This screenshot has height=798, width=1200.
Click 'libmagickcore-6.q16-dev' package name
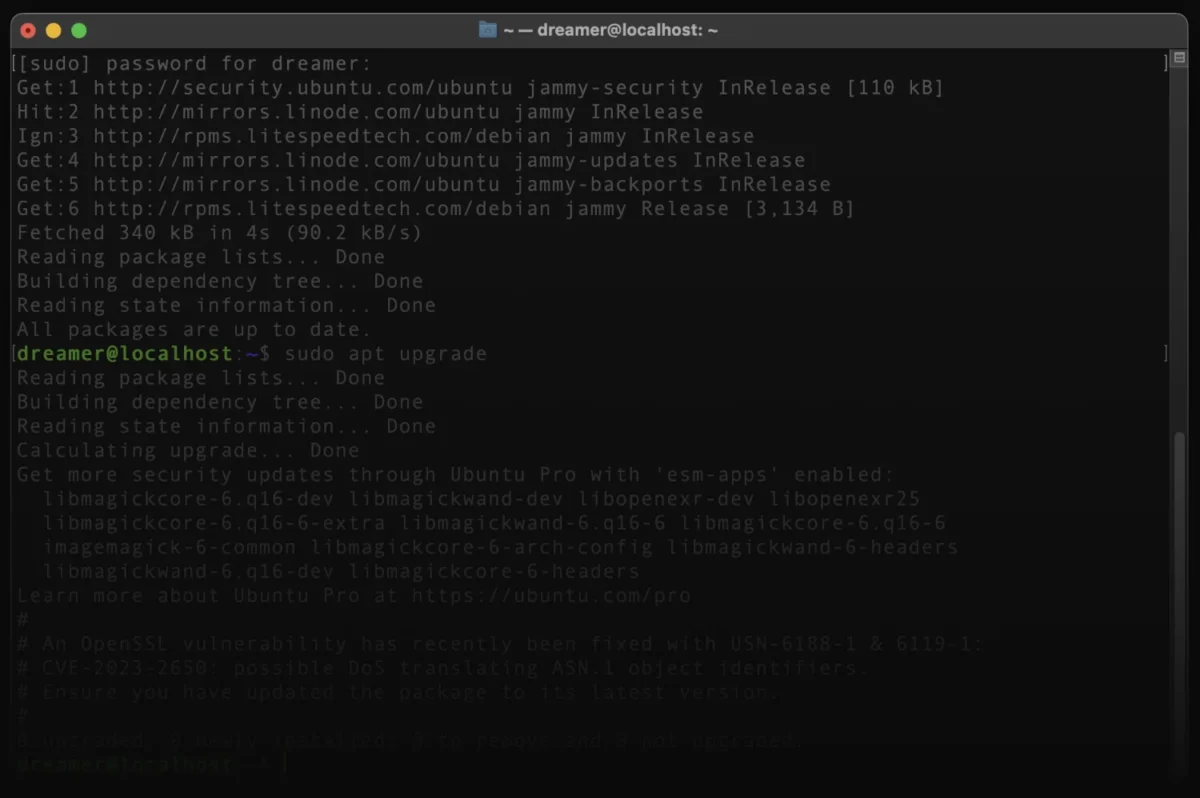click(188, 498)
